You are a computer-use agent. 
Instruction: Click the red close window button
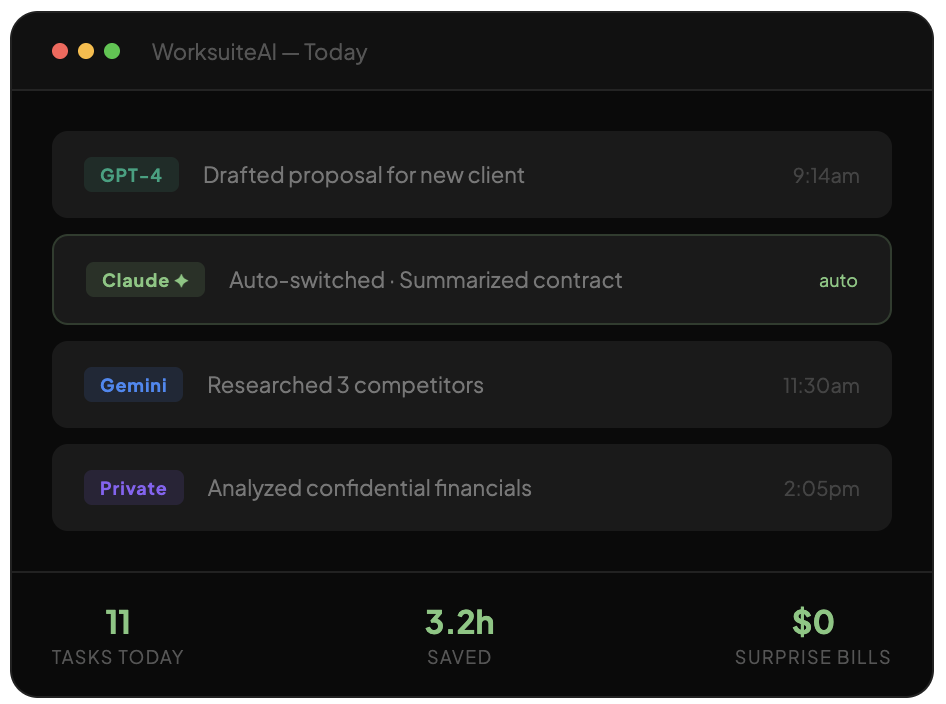pos(60,51)
